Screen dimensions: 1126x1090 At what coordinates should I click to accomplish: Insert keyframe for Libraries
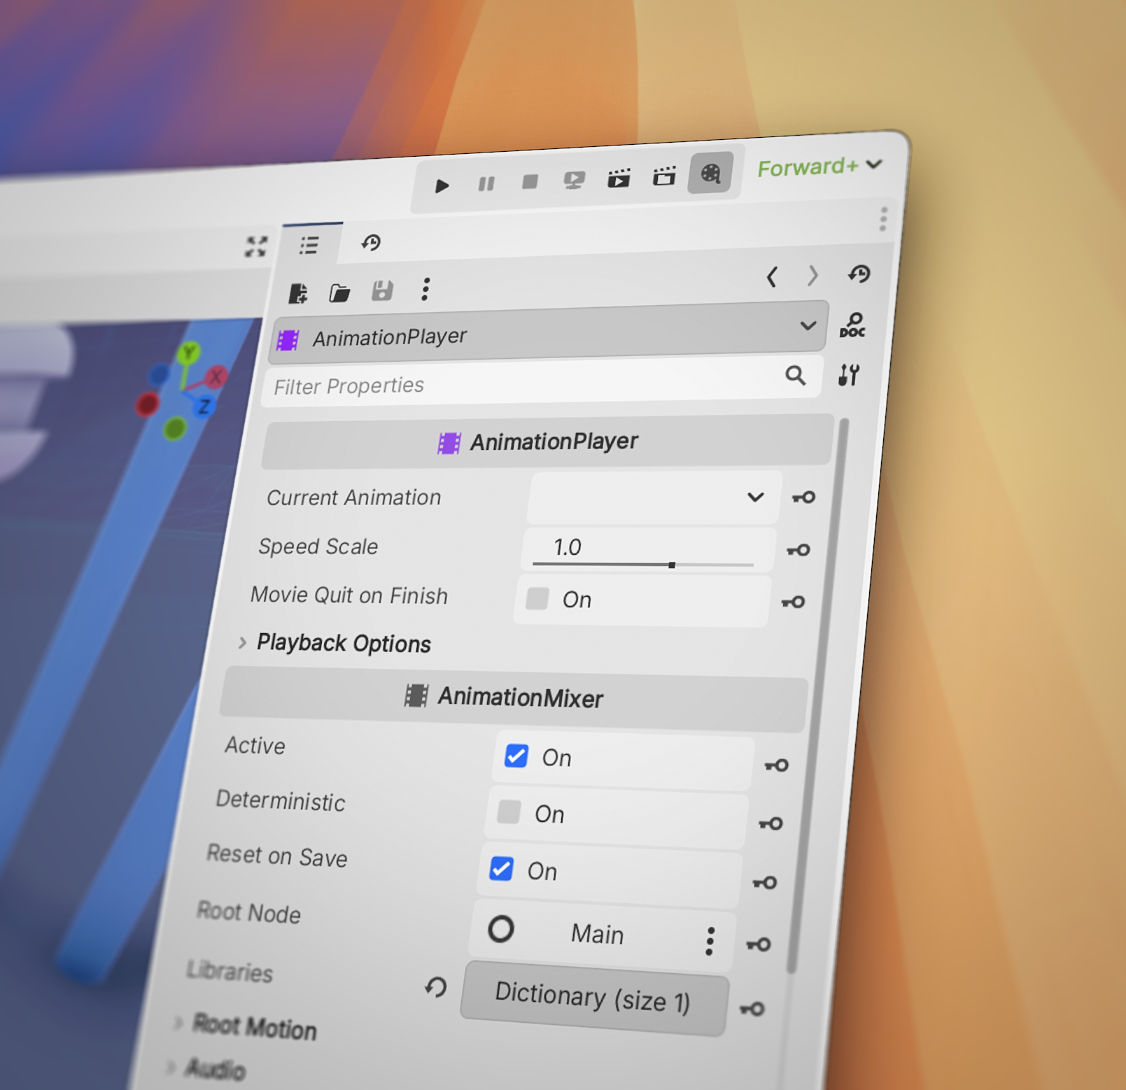(752, 1009)
